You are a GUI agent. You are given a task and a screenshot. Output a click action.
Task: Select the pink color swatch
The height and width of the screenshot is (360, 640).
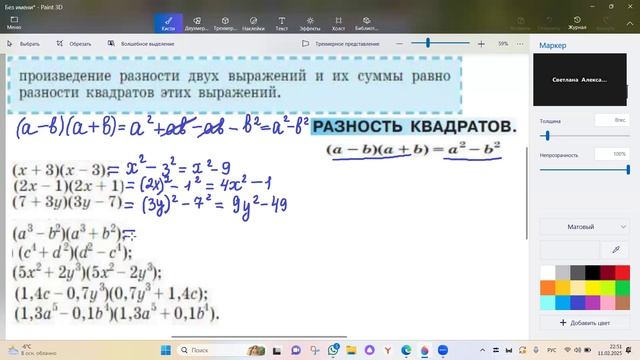[607, 303]
